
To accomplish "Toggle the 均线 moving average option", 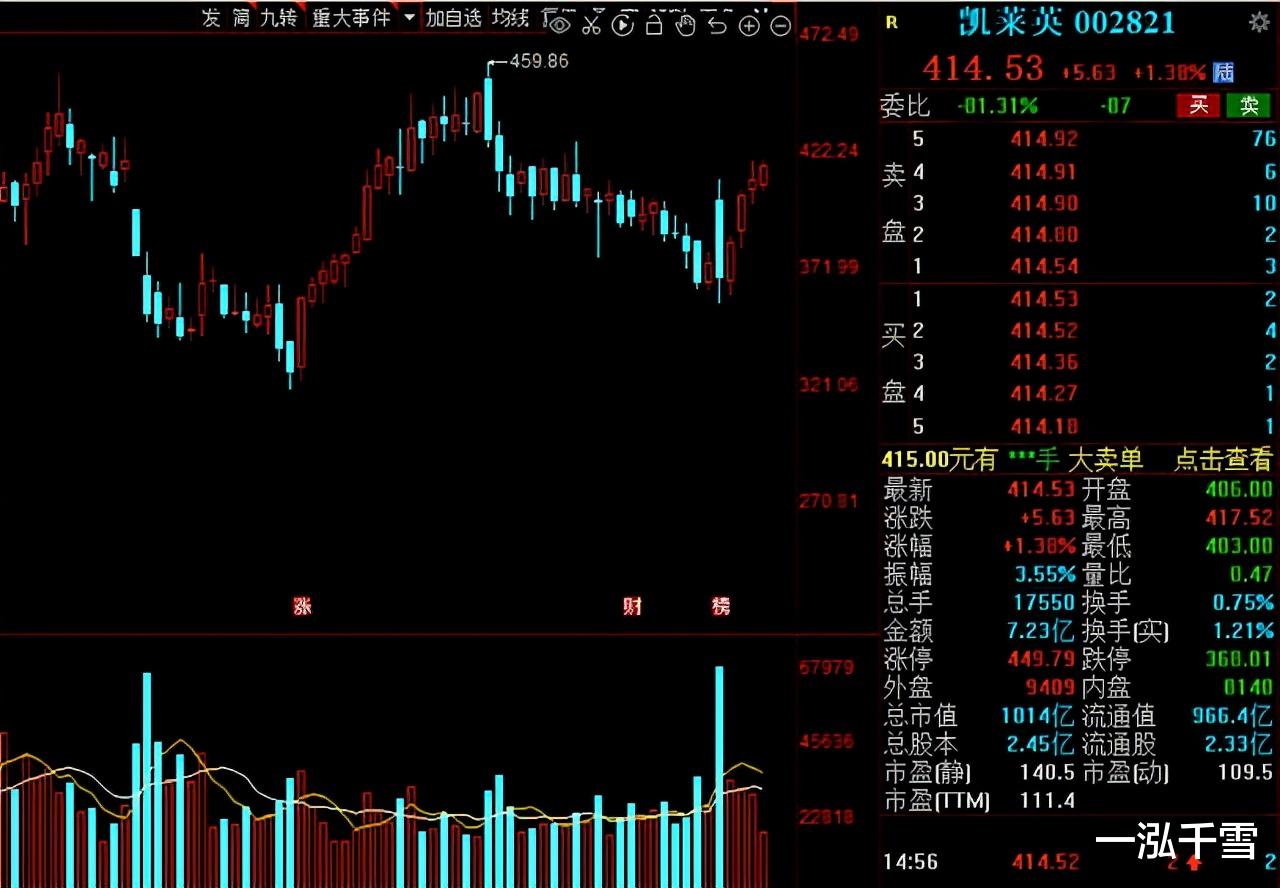I will pos(511,18).
